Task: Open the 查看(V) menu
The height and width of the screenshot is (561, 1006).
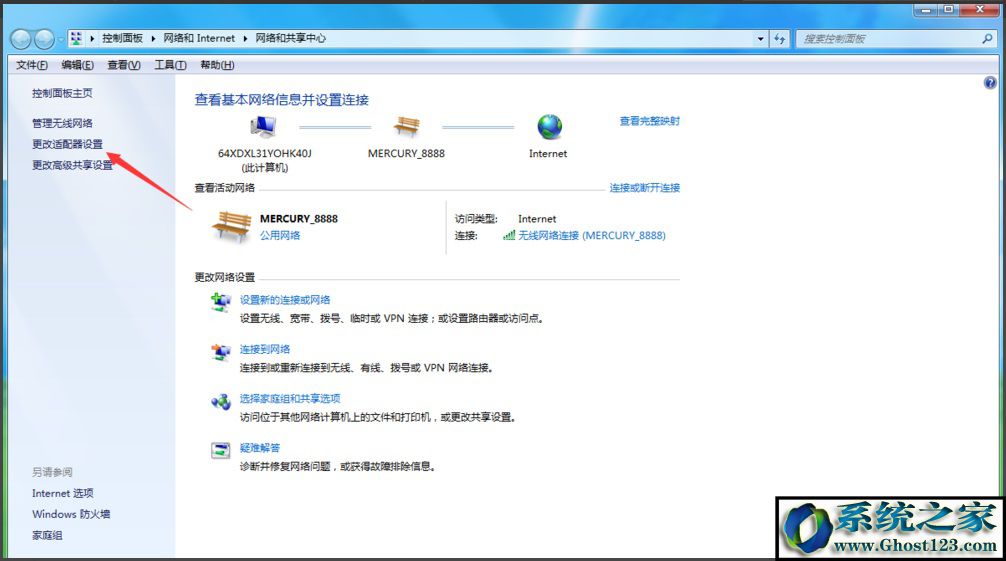Action: (x=124, y=65)
